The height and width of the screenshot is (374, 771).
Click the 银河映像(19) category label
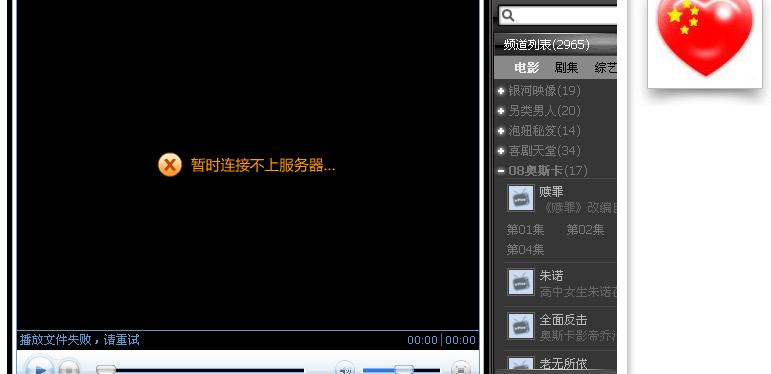click(x=544, y=91)
